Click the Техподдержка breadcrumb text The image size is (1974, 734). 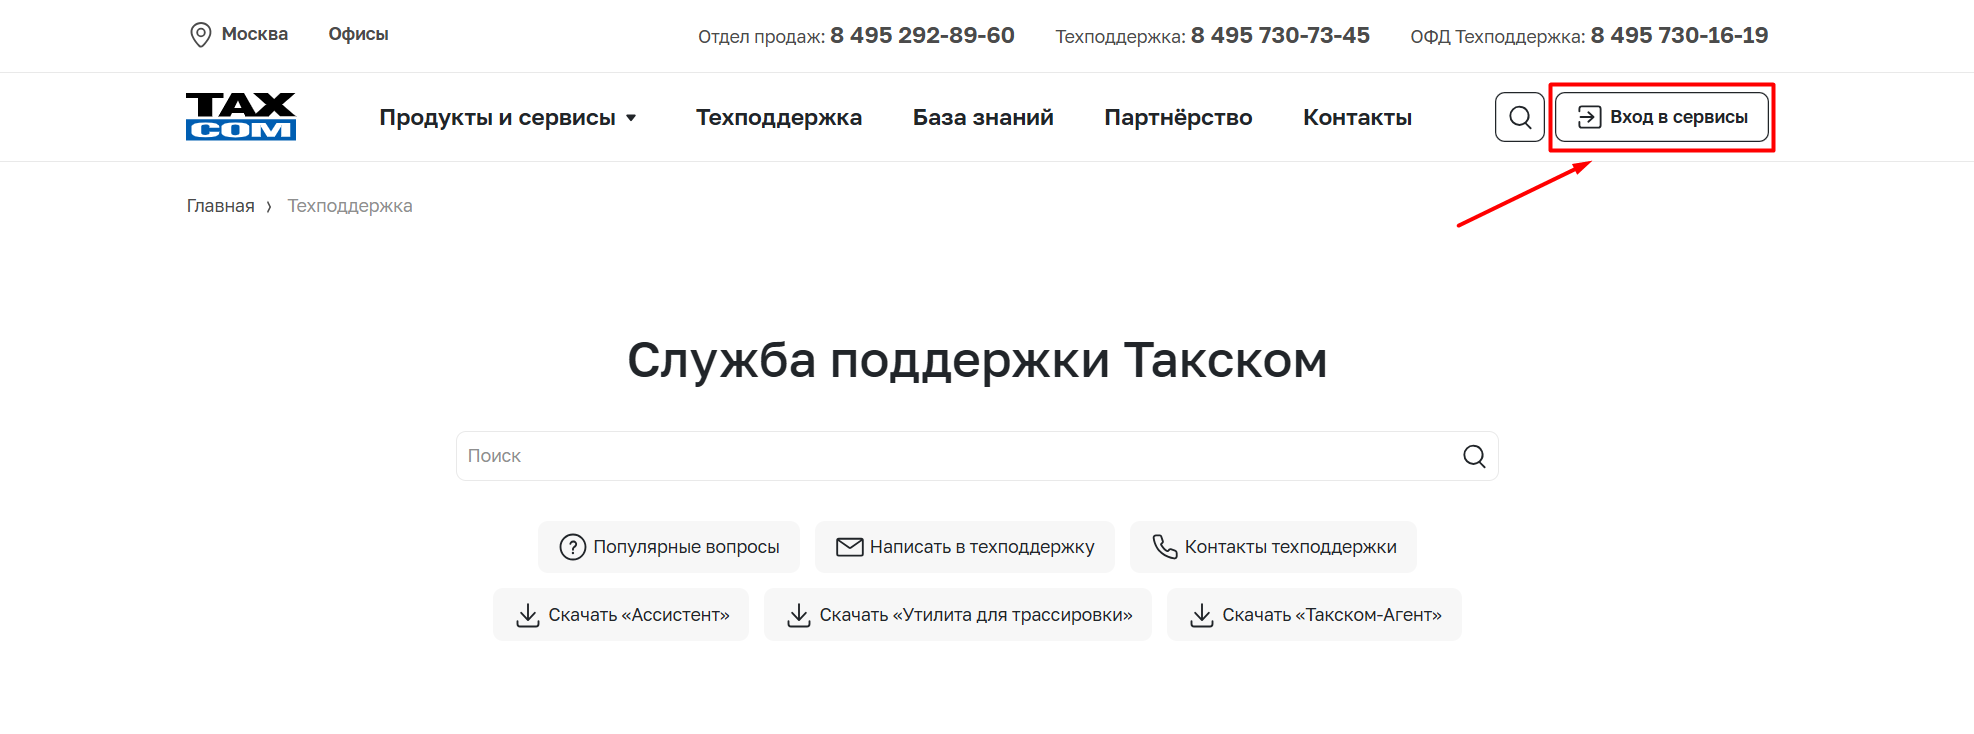click(x=350, y=206)
